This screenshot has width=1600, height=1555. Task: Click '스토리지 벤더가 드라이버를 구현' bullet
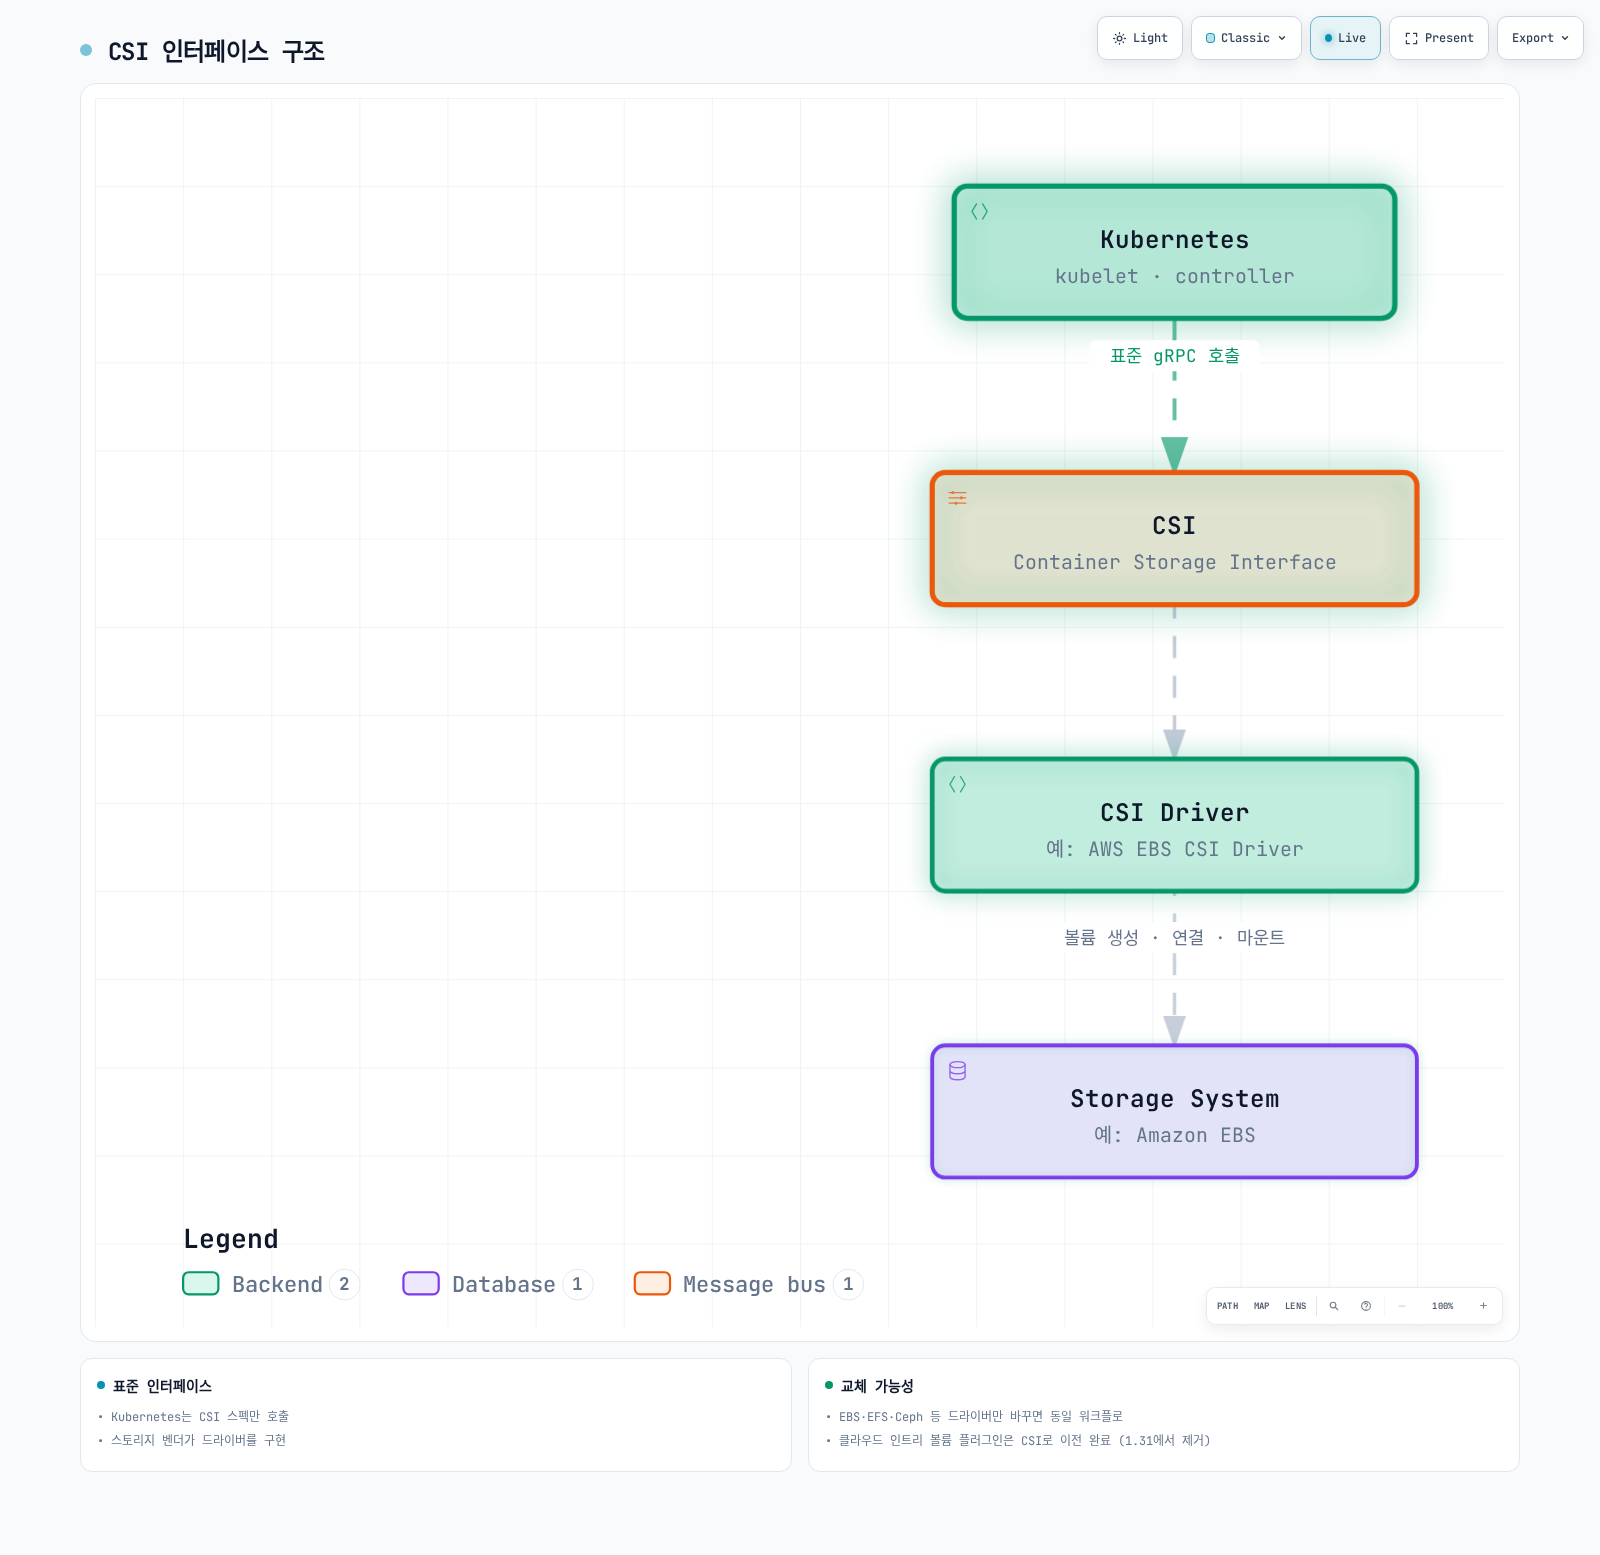[x=198, y=1440]
